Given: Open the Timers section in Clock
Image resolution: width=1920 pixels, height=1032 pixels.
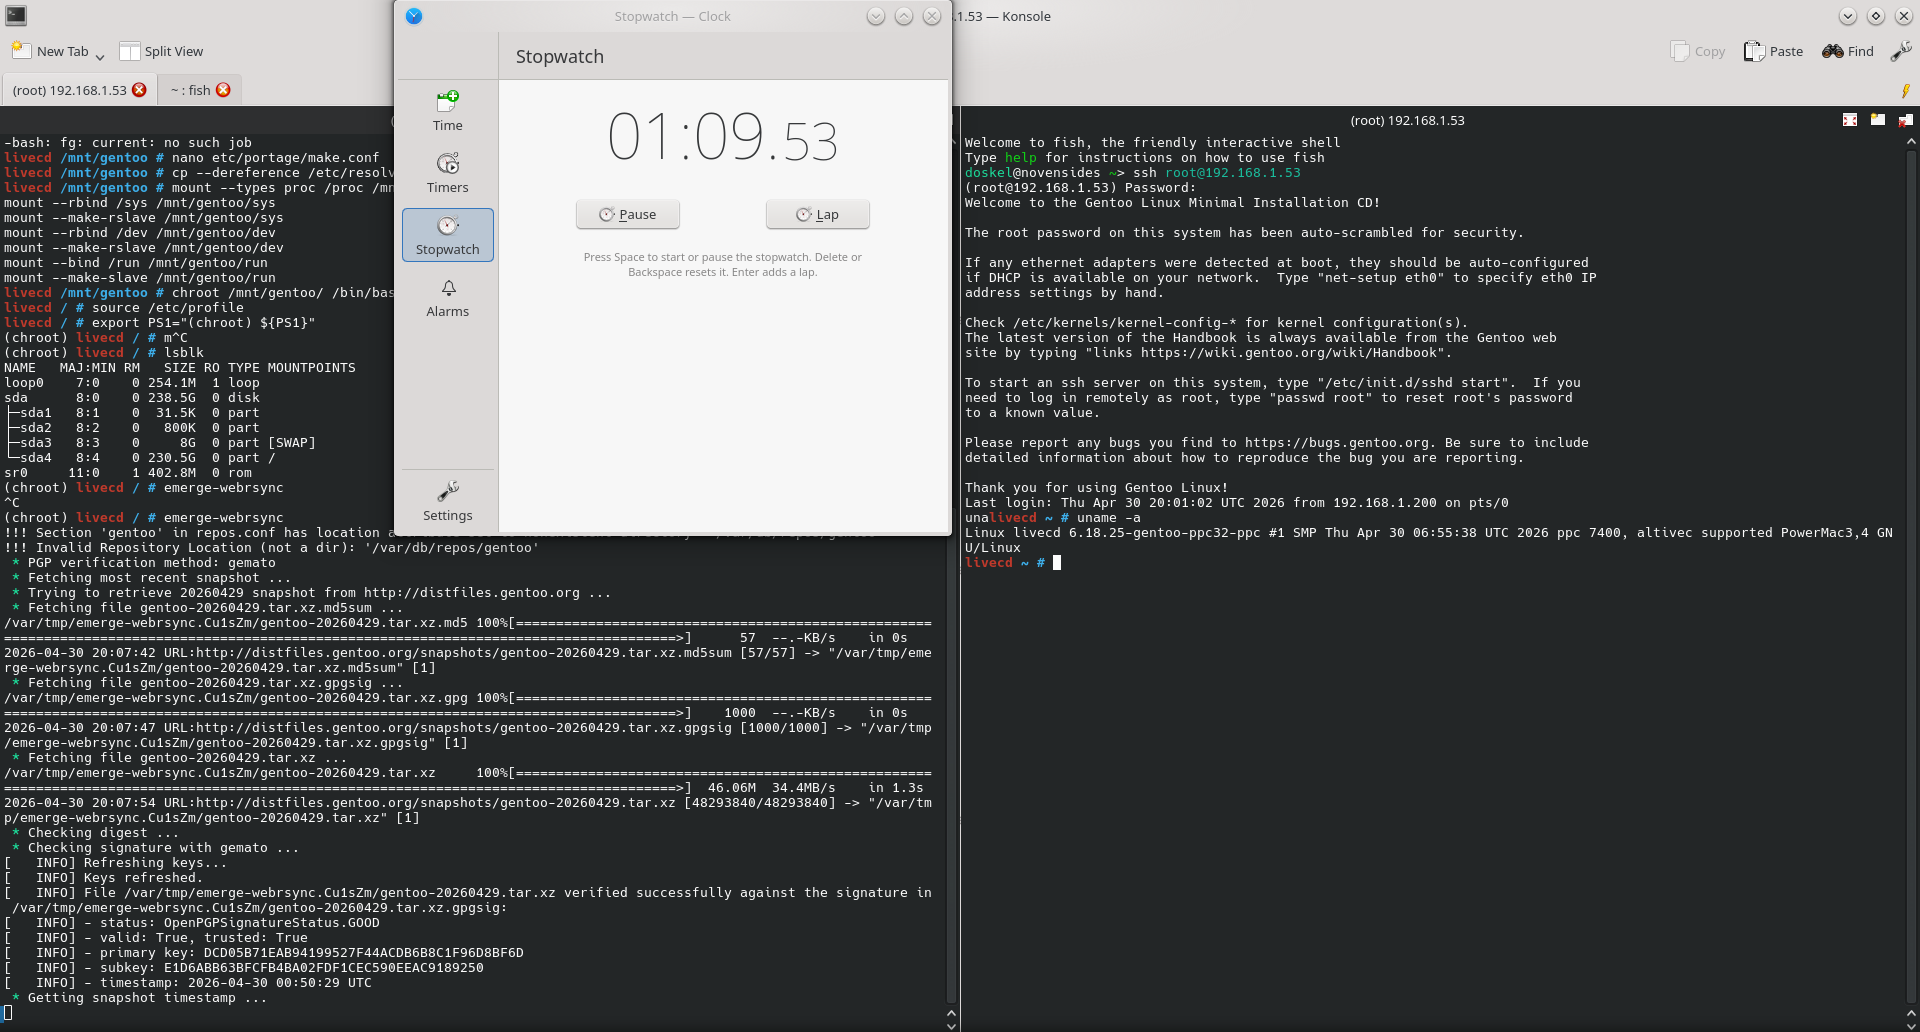Looking at the screenshot, I should (447, 173).
